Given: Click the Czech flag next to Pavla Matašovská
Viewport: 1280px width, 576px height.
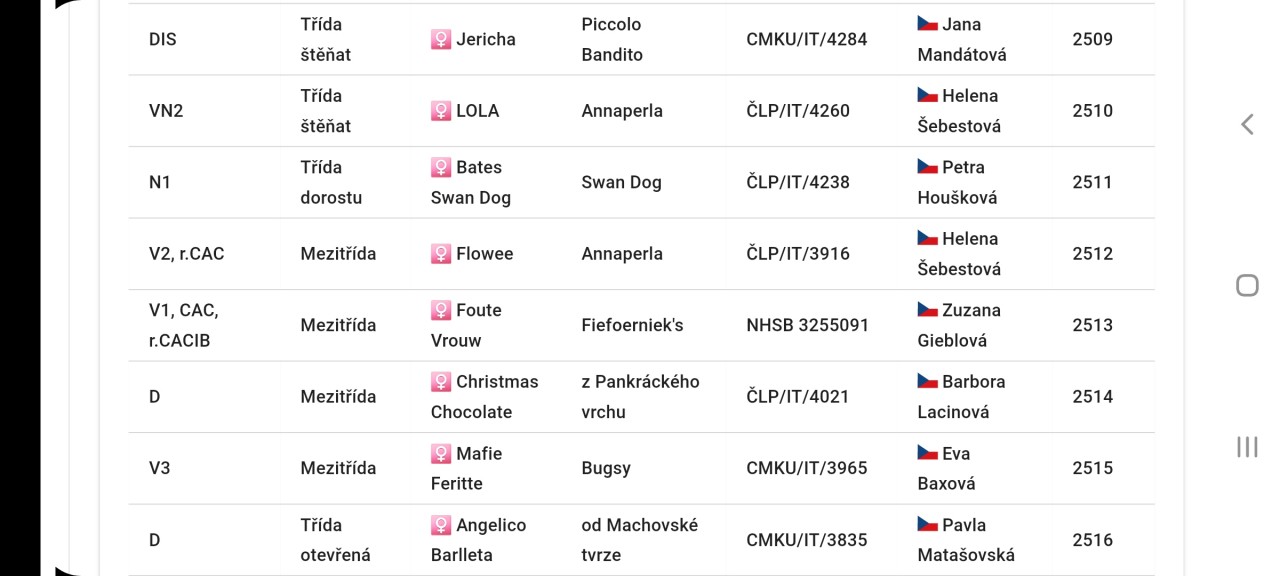Looking at the screenshot, I should pyautogui.click(x=928, y=524).
